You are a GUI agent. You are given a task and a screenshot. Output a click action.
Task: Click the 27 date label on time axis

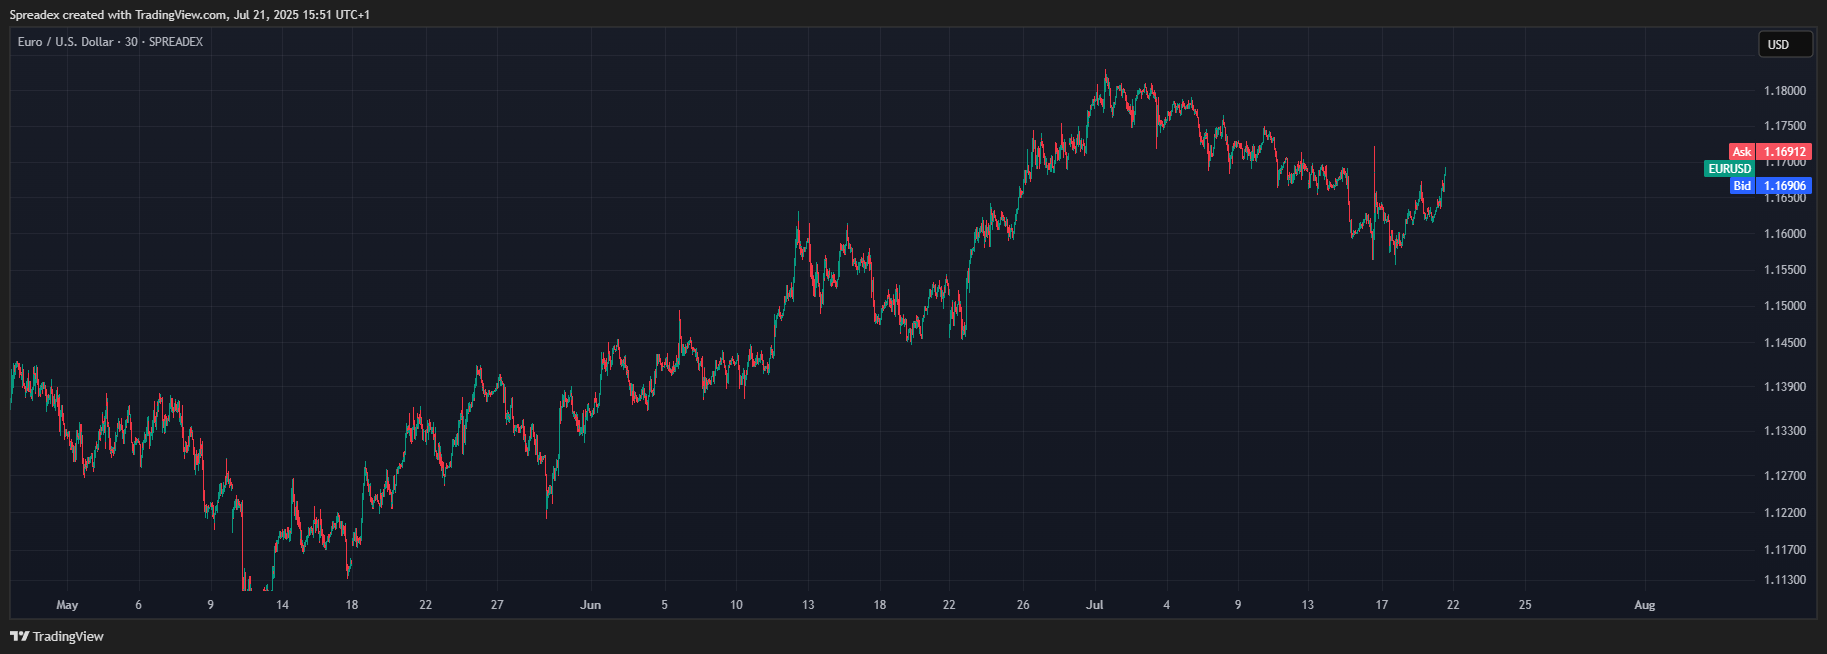click(x=497, y=605)
